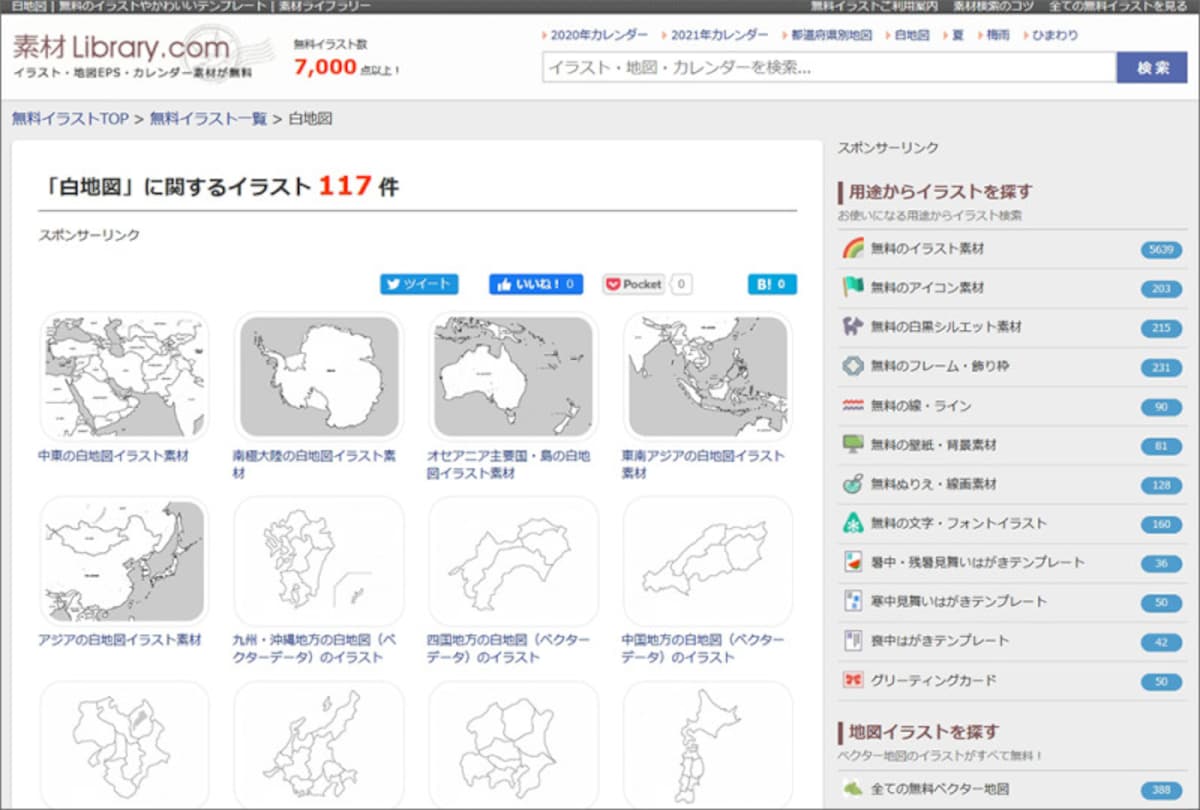This screenshot has height=810, width=1200.
Task: Click オセアニア主要国・島の白地図 caption link
Action: click(509, 464)
